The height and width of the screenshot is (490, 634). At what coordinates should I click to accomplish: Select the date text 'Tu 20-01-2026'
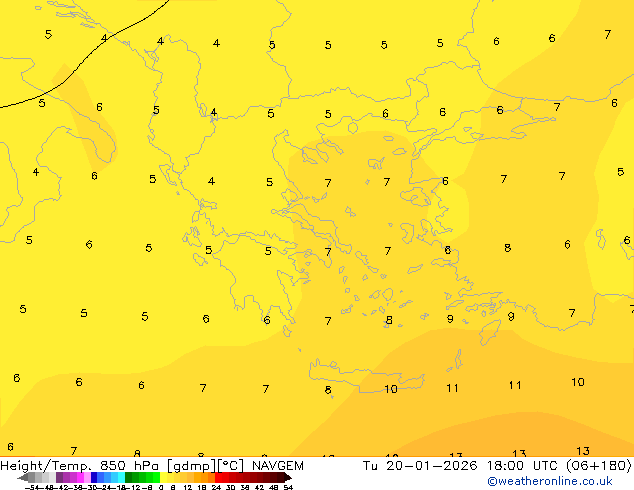[420, 465]
